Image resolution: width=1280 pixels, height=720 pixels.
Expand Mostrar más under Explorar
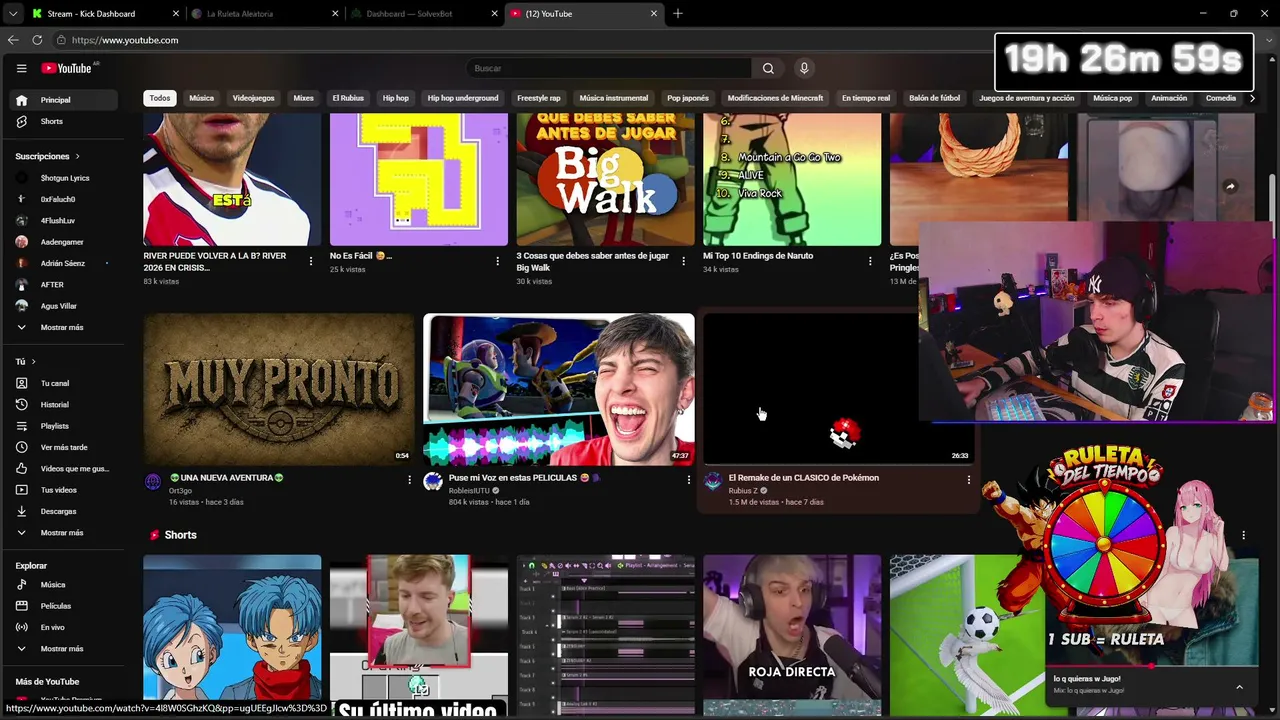[x=62, y=649]
